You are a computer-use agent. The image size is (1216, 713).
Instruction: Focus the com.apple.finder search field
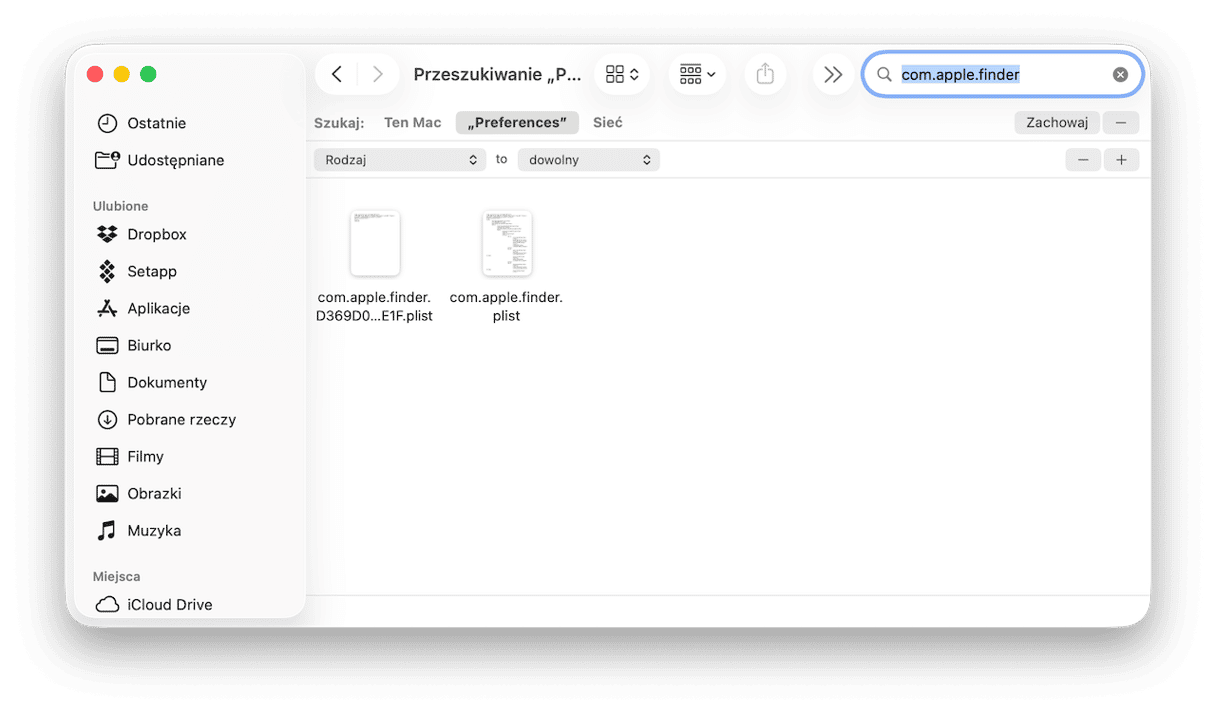[x=1002, y=74]
